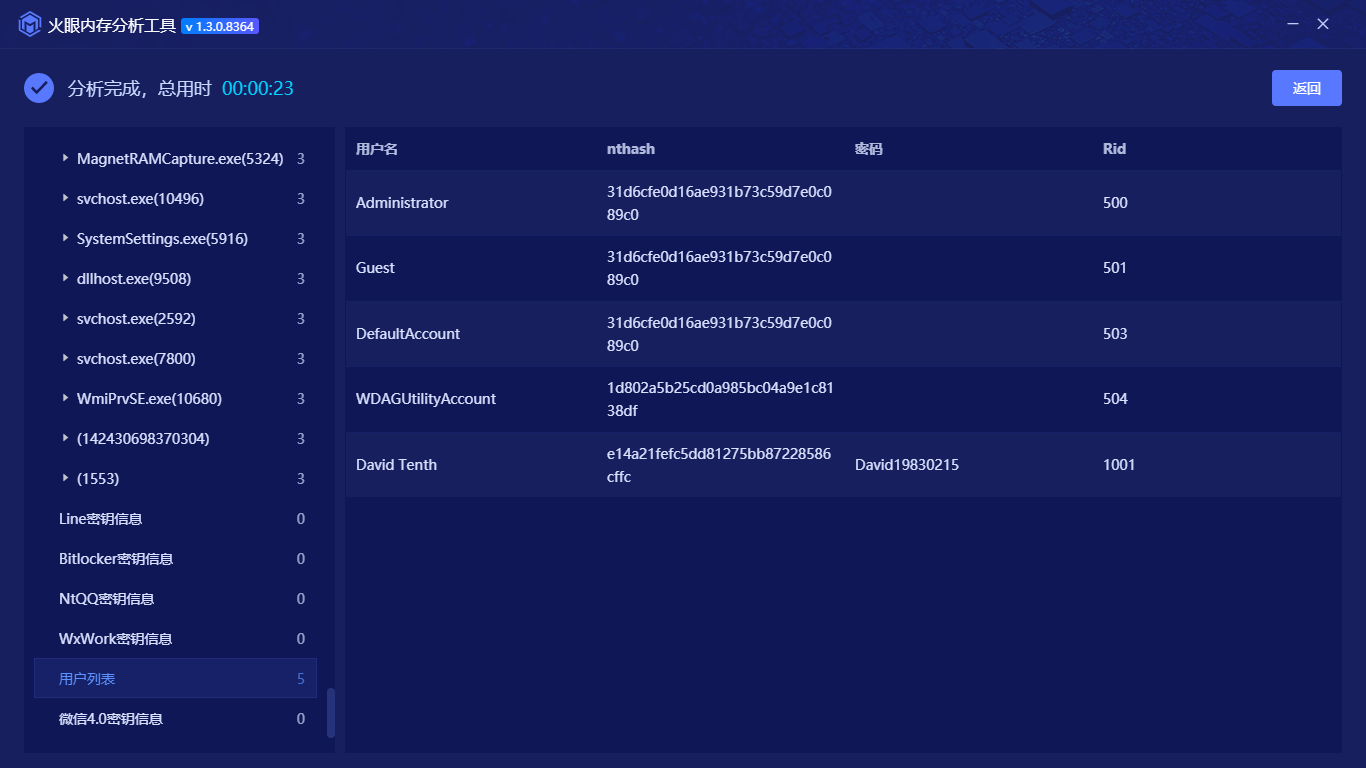Click the 返回 button
The image size is (1366, 768).
click(x=1306, y=88)
